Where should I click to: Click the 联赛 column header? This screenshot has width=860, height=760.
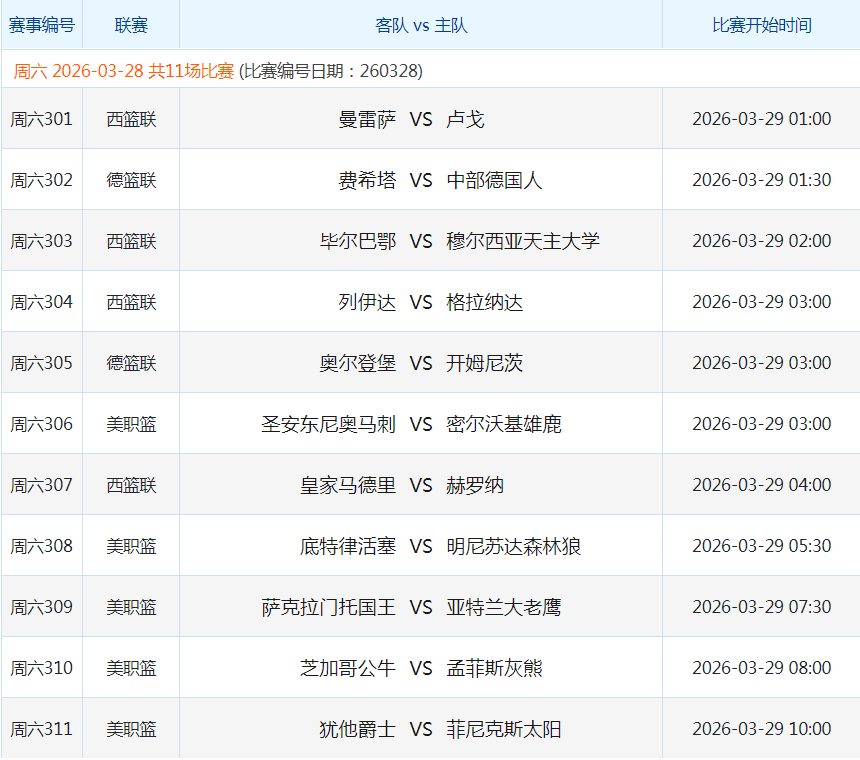(x=131, y=25)
